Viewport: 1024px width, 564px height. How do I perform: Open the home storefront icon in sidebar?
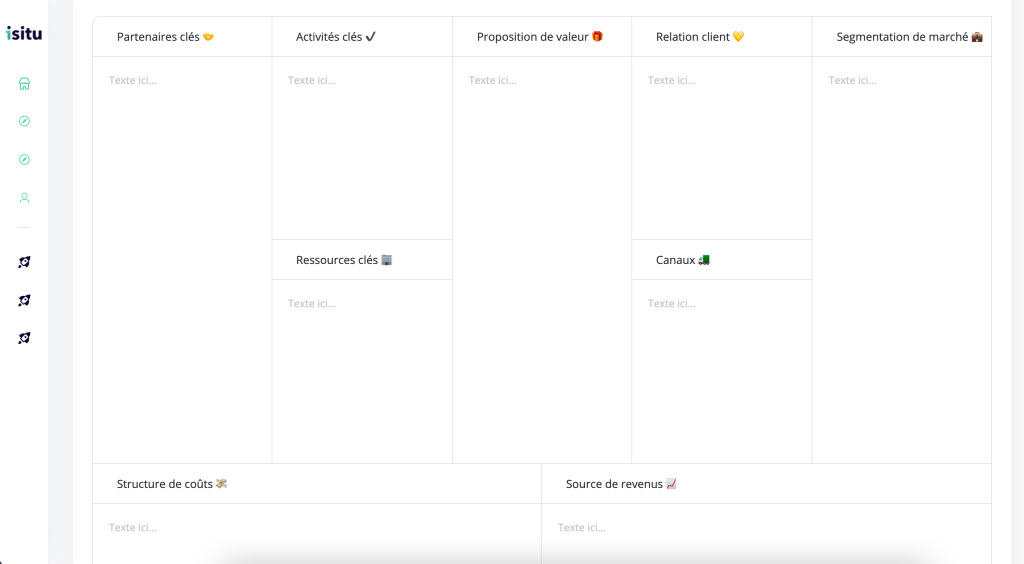[24, 84]
